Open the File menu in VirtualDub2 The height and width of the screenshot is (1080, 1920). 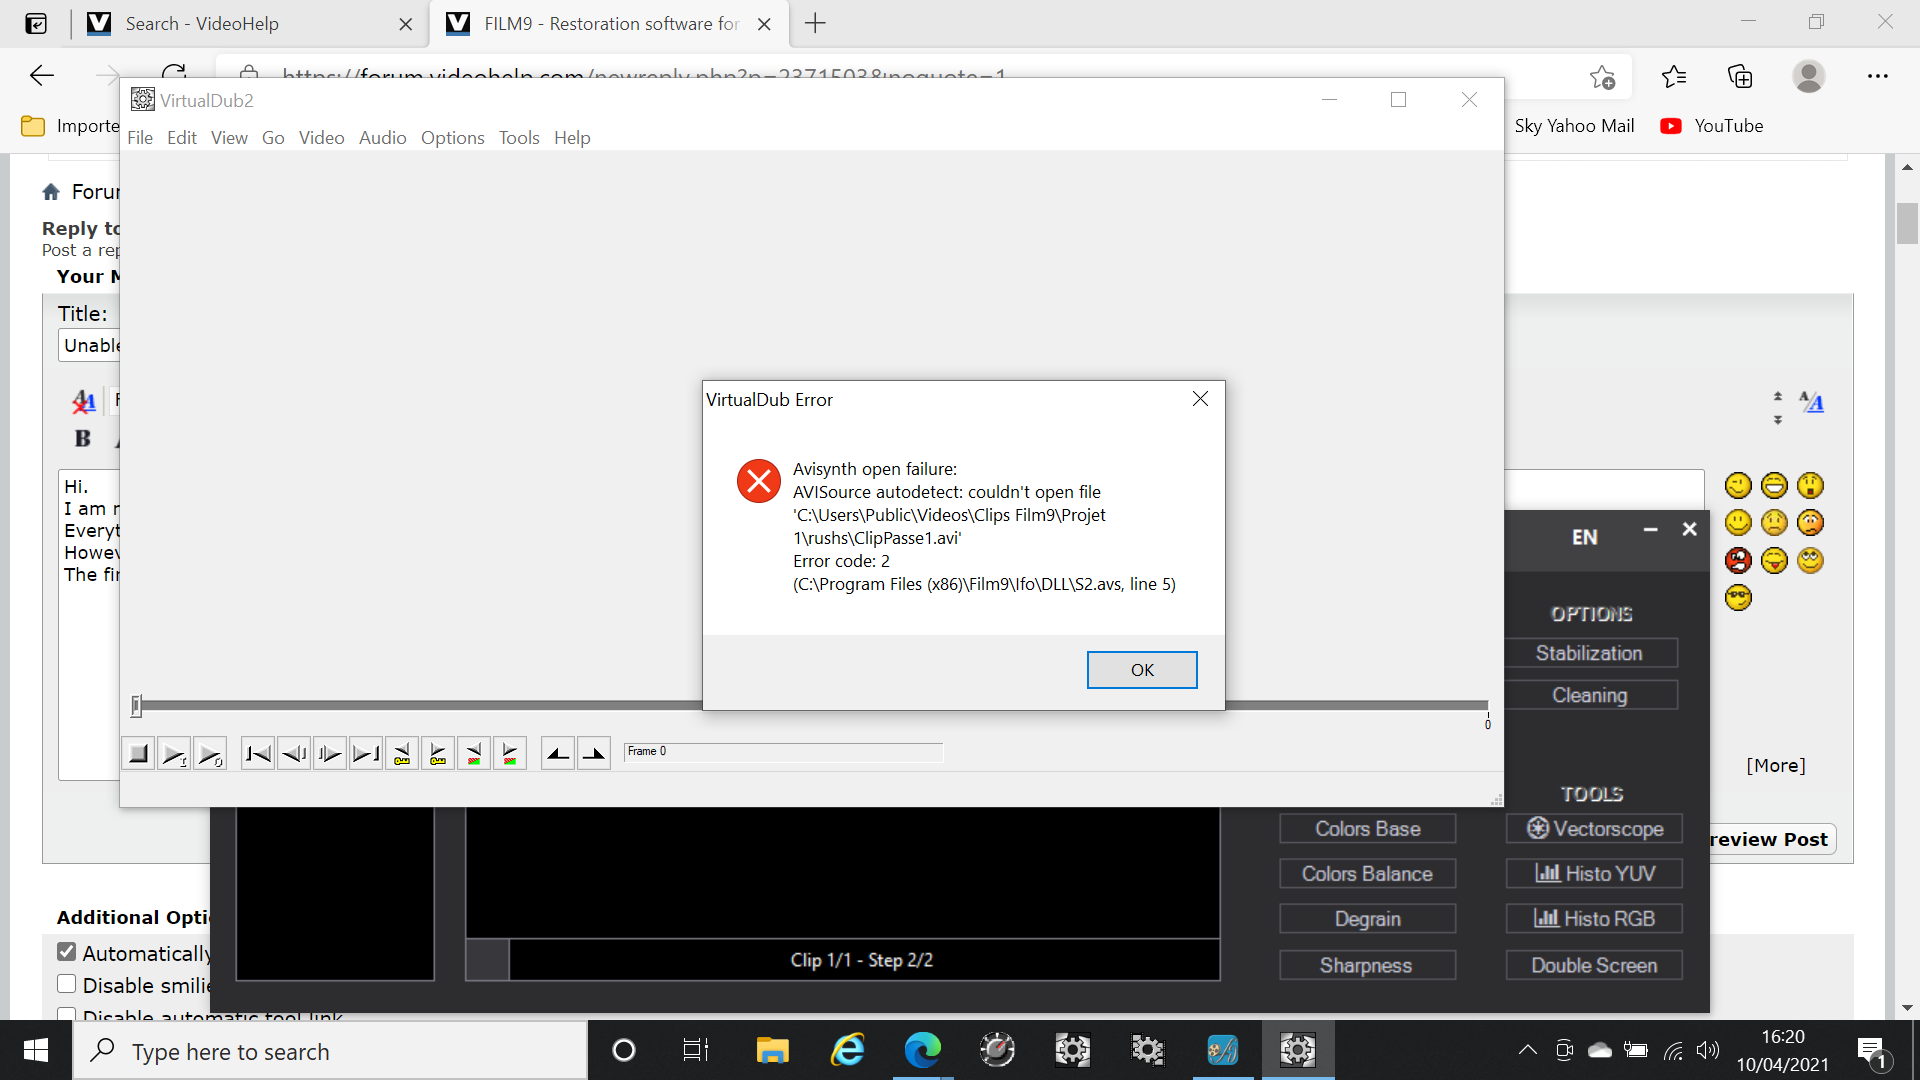(x=140, y=138)
